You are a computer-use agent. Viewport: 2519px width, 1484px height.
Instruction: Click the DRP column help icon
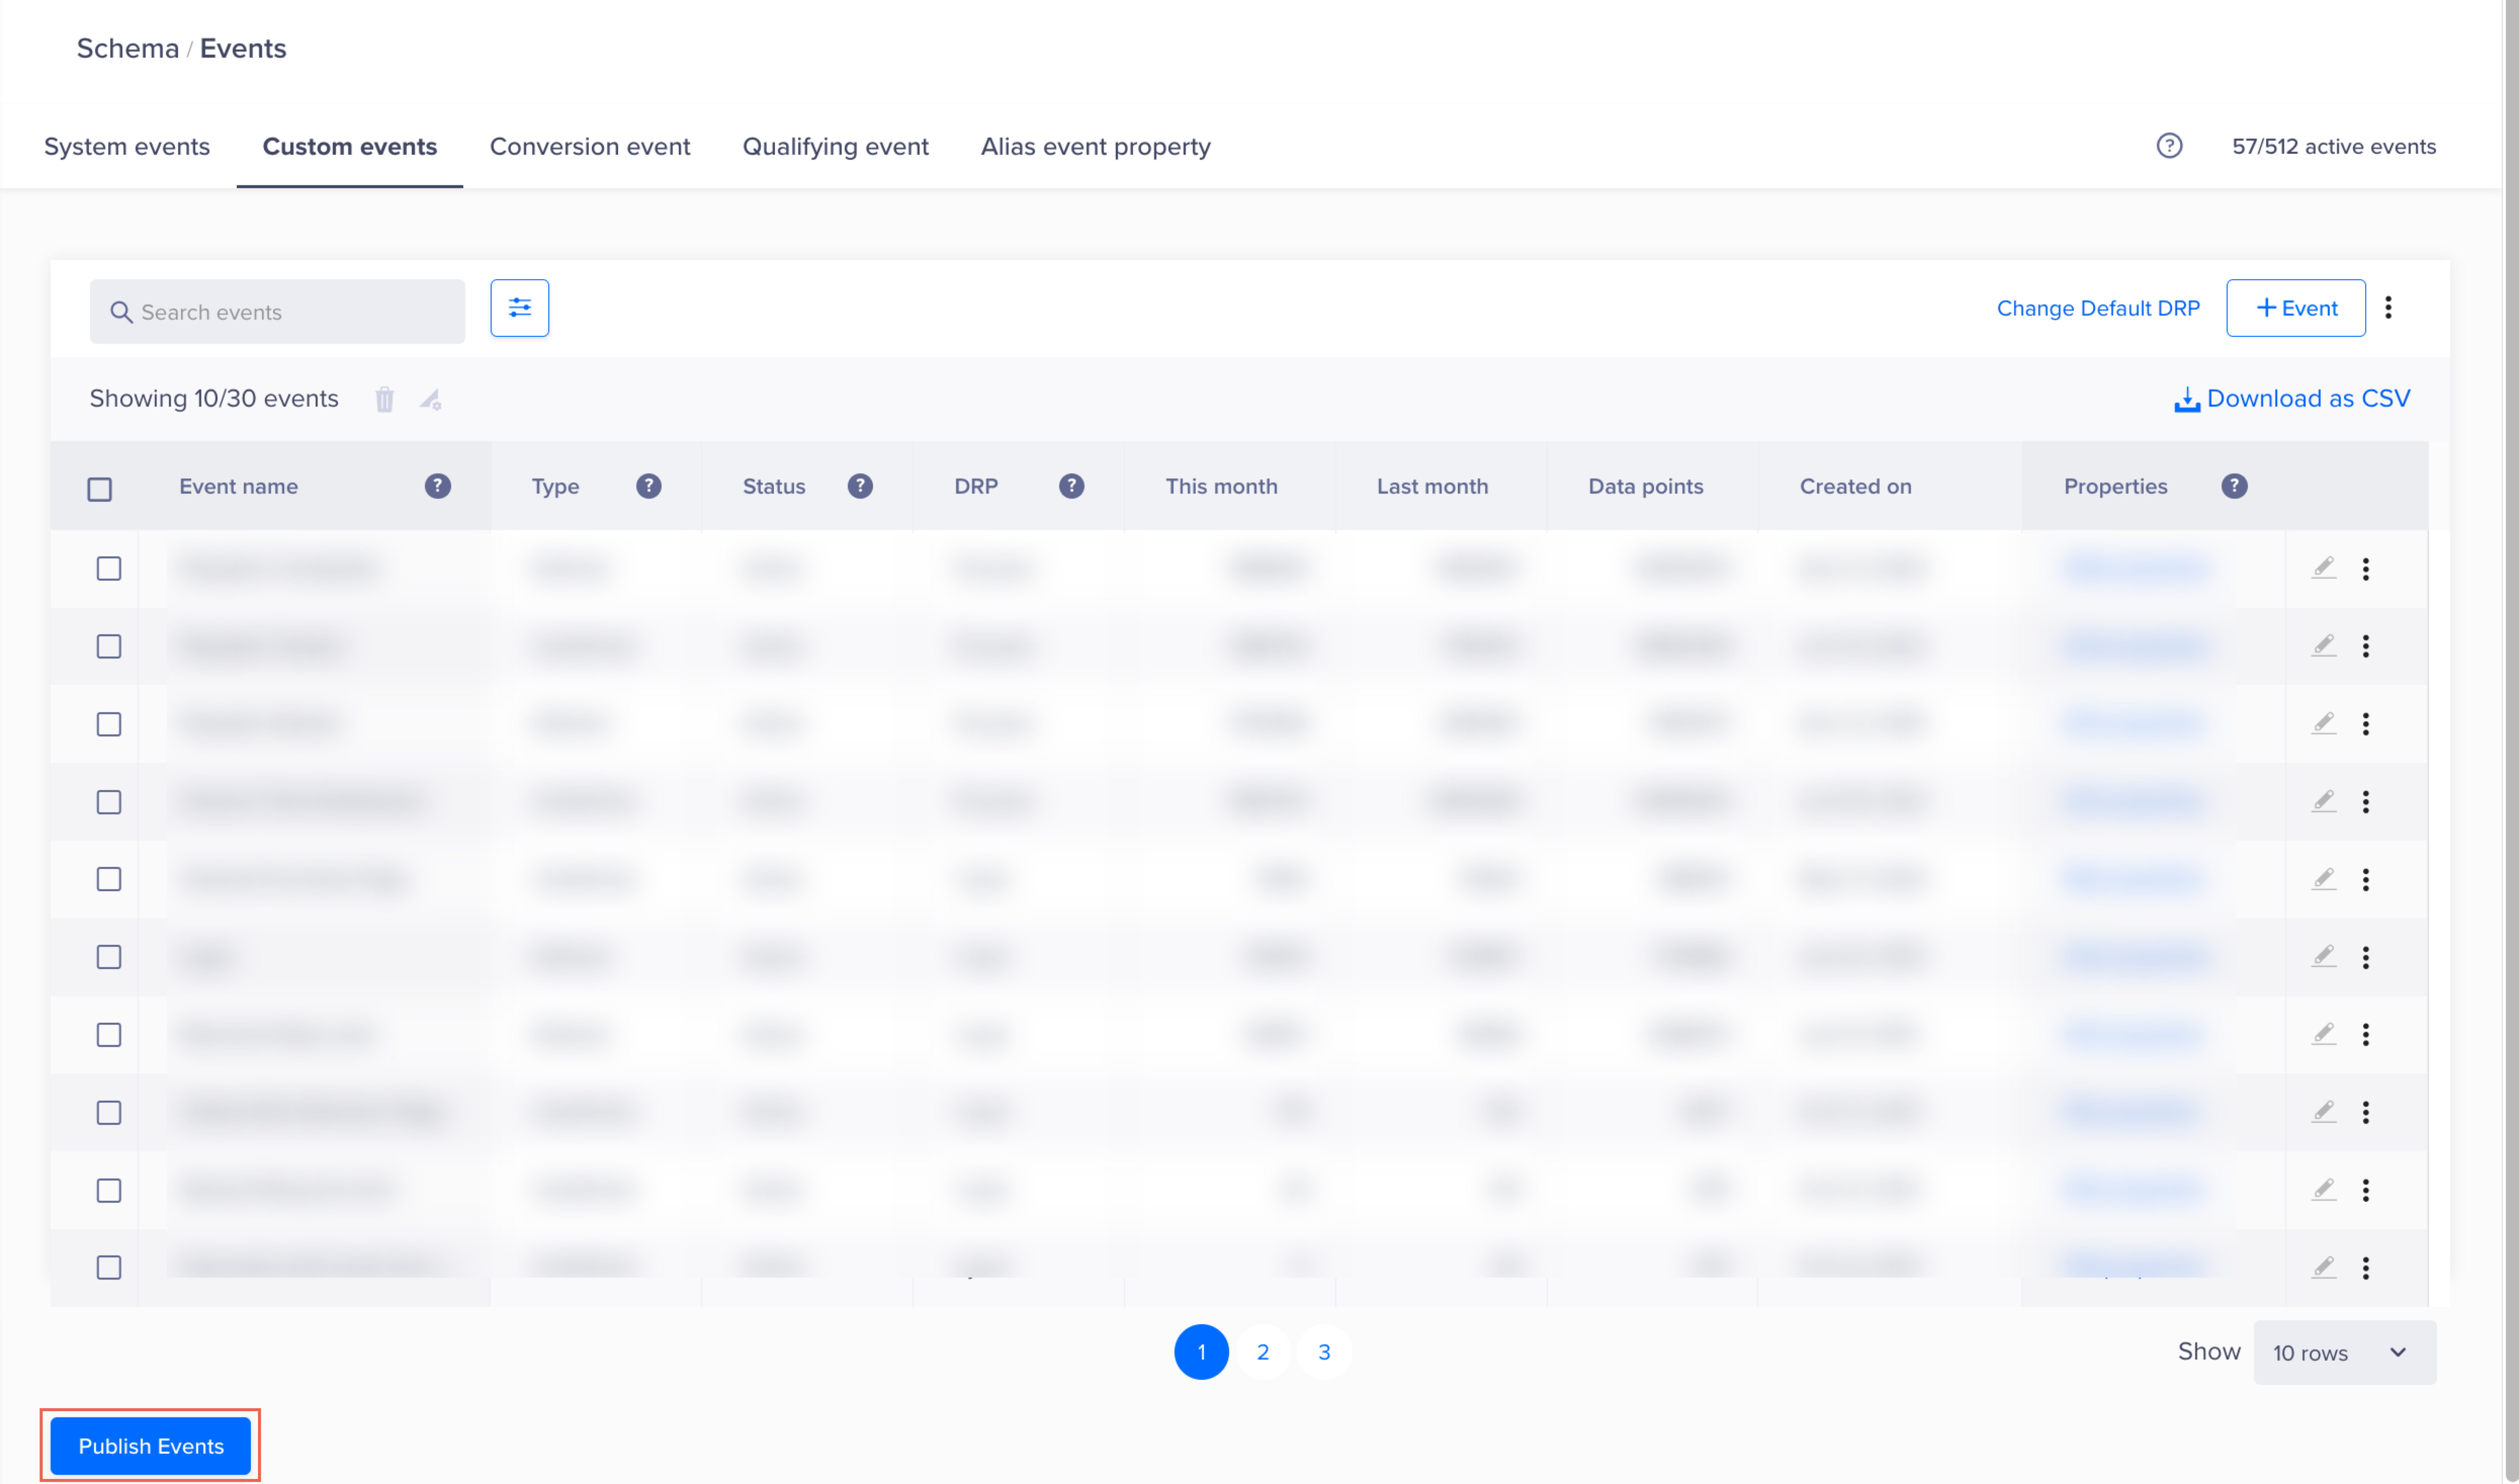click(x=1071, y=486)
